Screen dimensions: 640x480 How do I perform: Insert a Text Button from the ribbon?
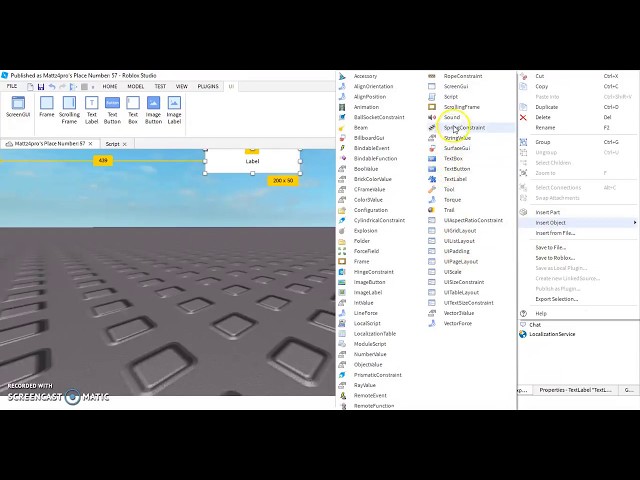[112, 110]
